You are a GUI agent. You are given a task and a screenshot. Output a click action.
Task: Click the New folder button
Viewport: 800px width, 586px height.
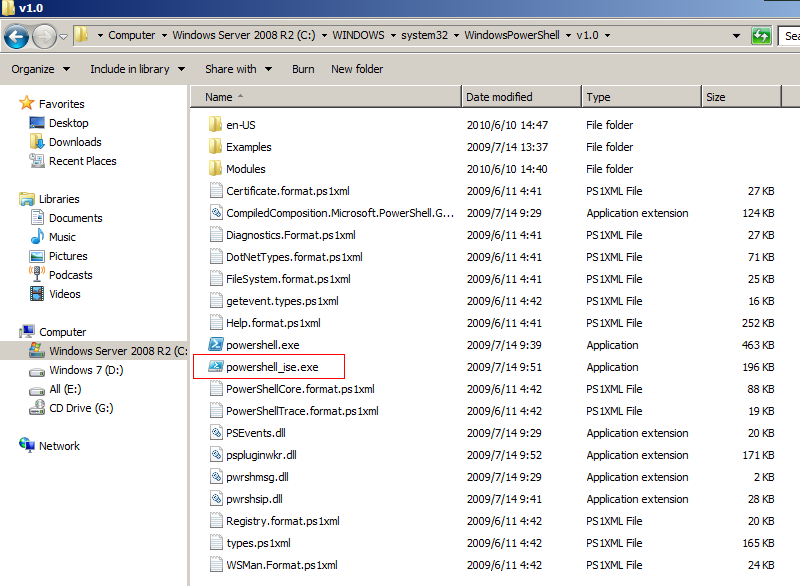click(x=357, y=69)
